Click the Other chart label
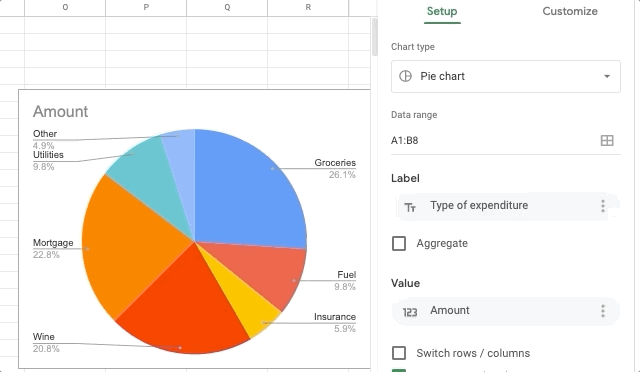Screen dimensions: 640x372 click(45, 134)
